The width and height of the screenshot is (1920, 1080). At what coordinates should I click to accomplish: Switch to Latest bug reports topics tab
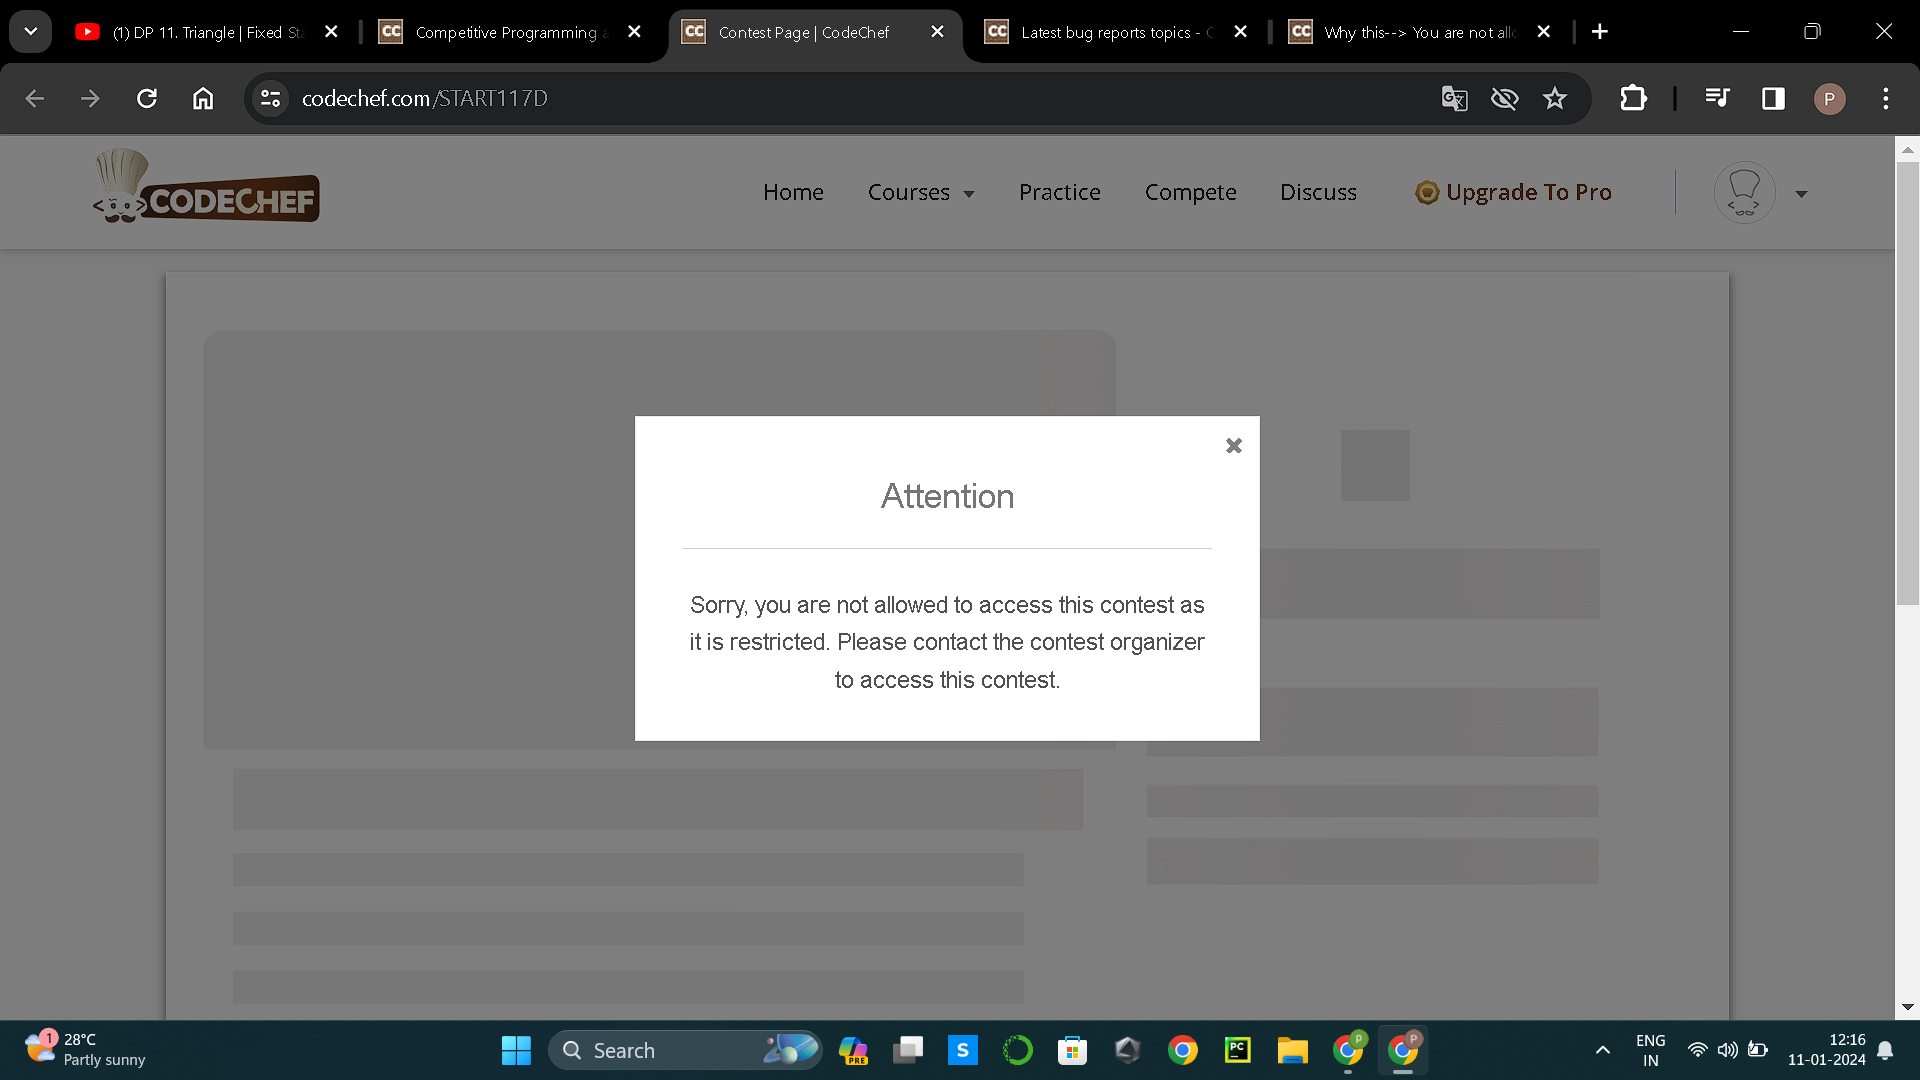tap(1110, 32)
